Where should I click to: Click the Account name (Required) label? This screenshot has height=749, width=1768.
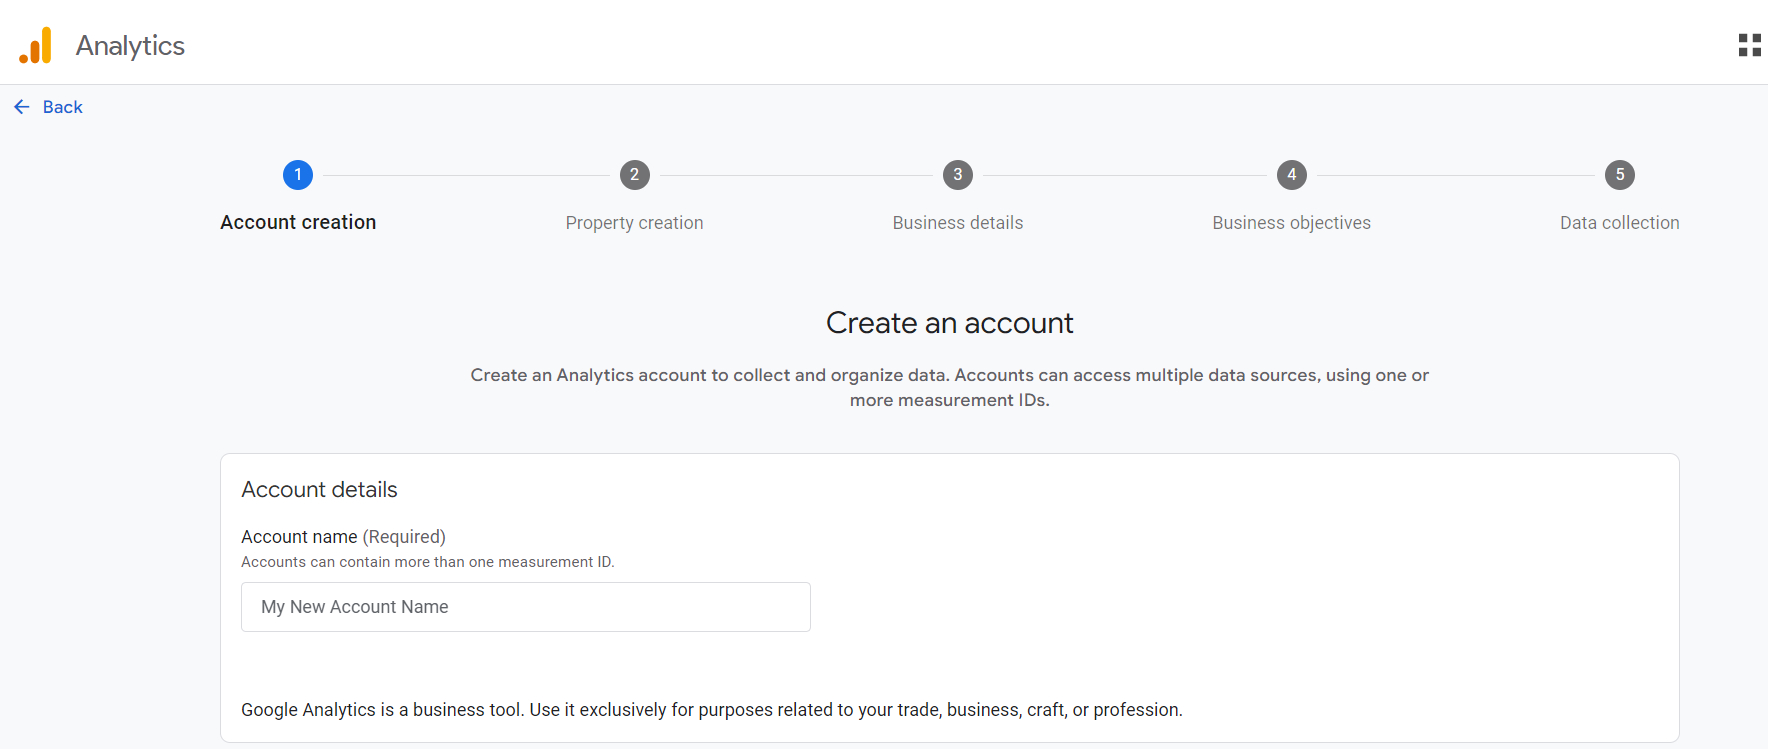click(x=343, y=537)
